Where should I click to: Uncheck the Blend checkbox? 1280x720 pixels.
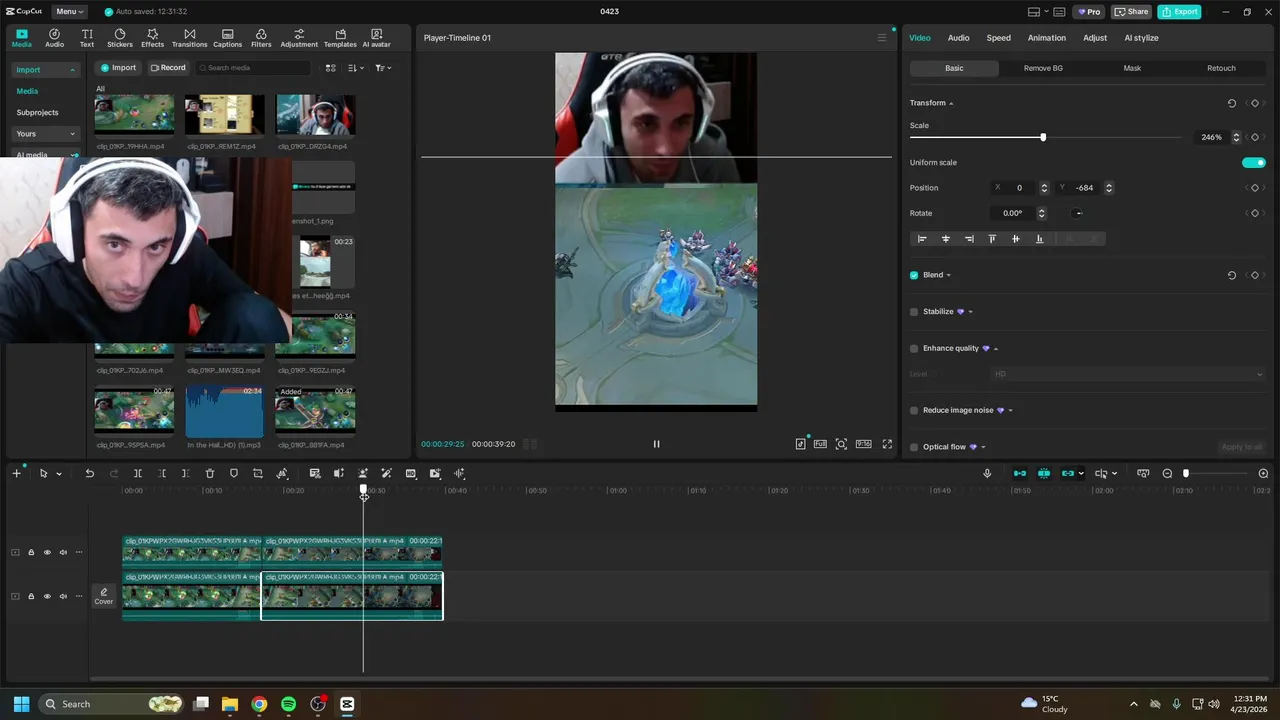(x=914, y=275)
